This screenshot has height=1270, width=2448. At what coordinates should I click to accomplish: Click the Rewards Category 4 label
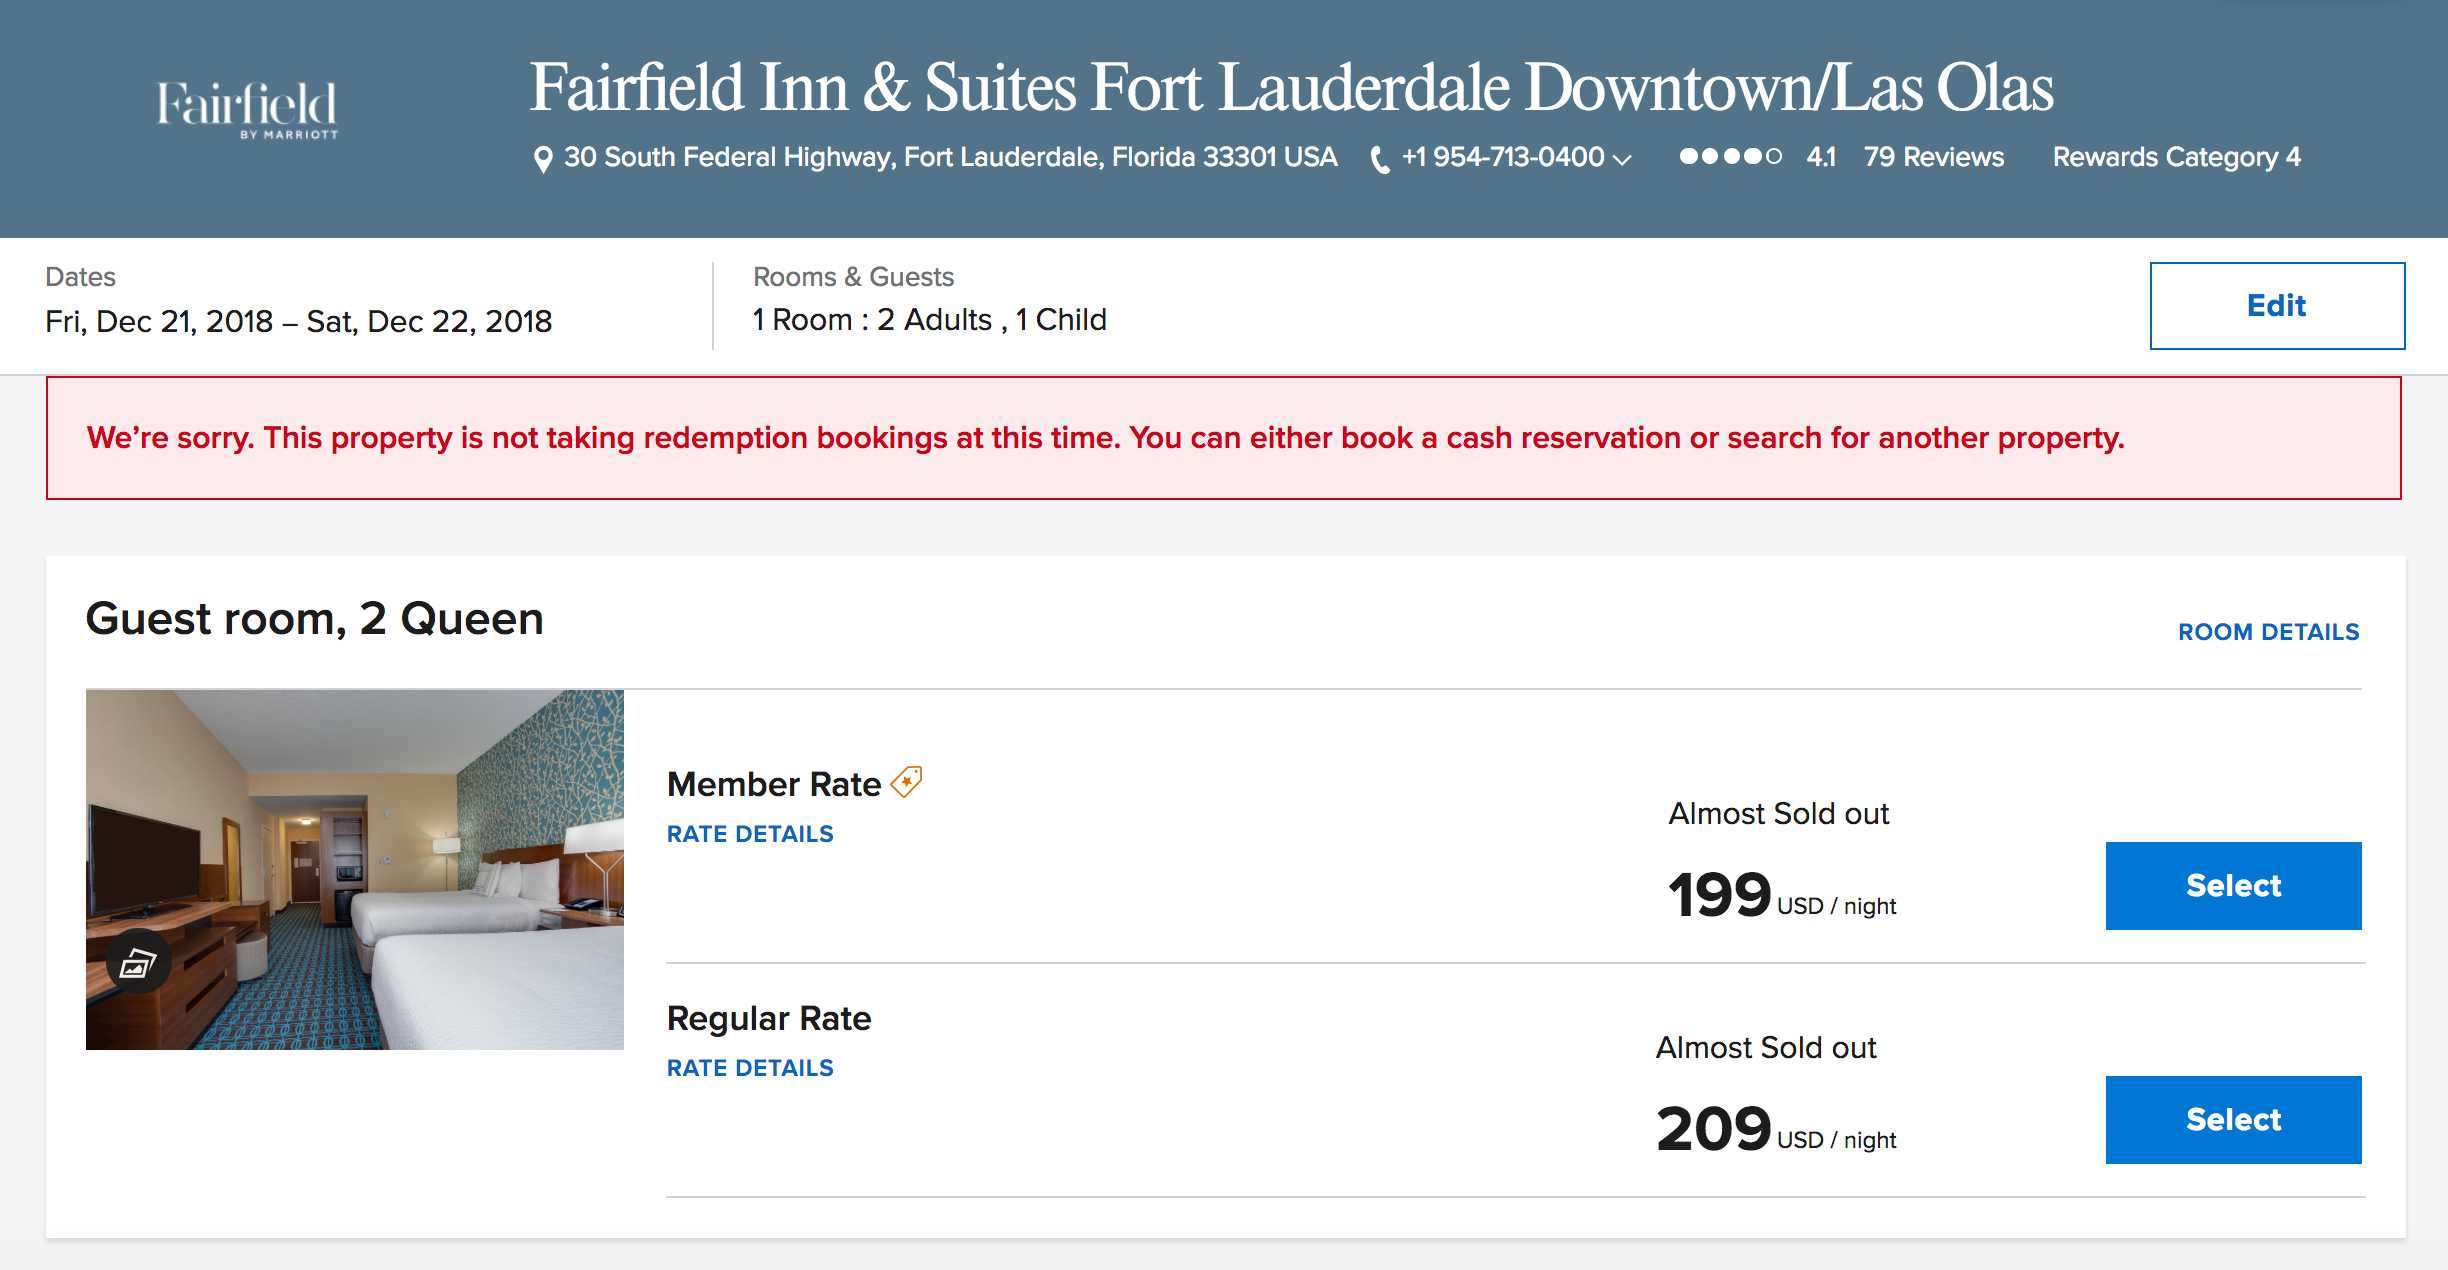click(x=2176, y=157)
